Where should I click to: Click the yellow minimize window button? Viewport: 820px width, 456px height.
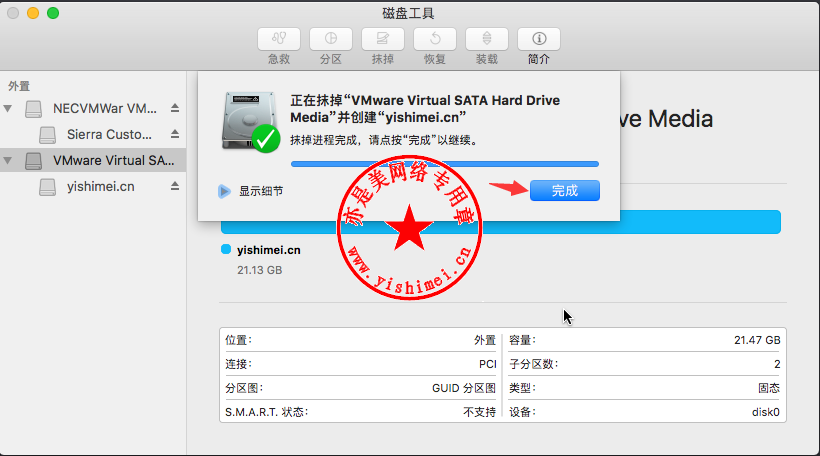[33, 13]
